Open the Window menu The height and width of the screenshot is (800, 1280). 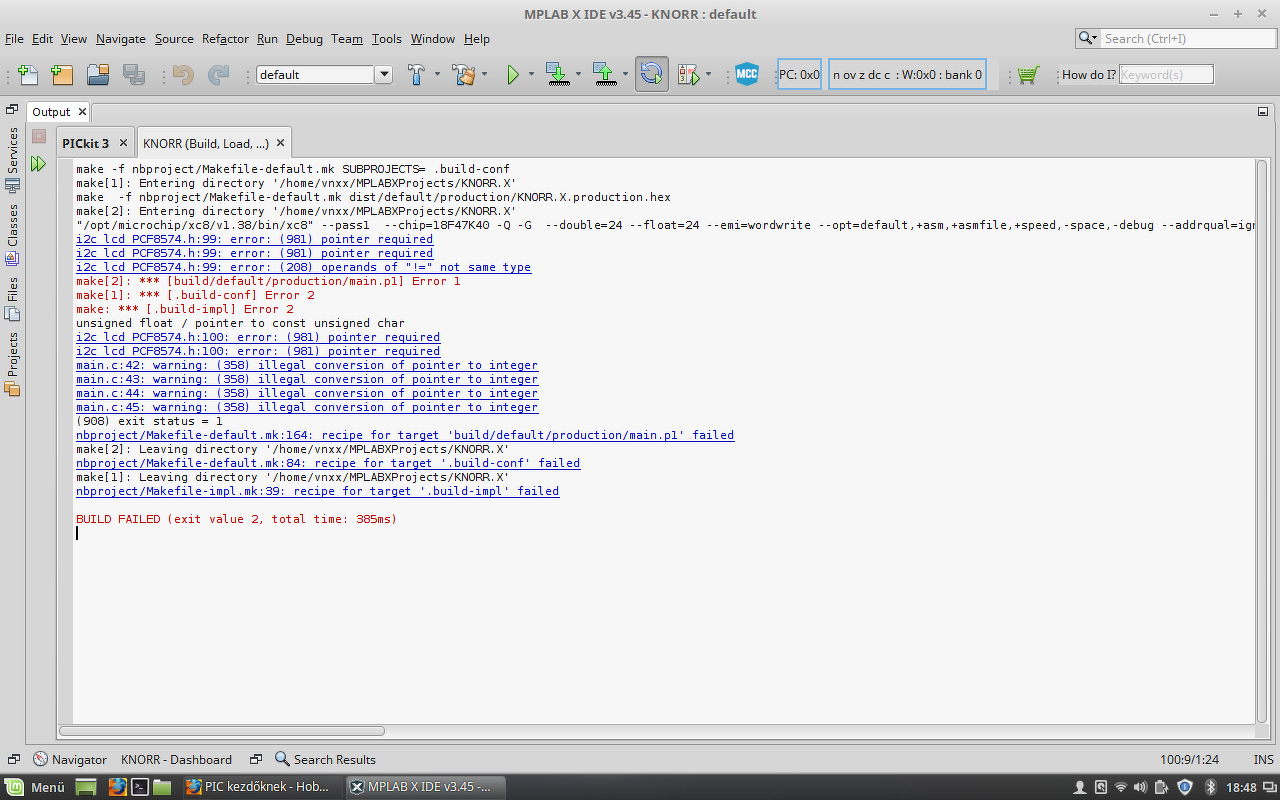tap(432, 39)
